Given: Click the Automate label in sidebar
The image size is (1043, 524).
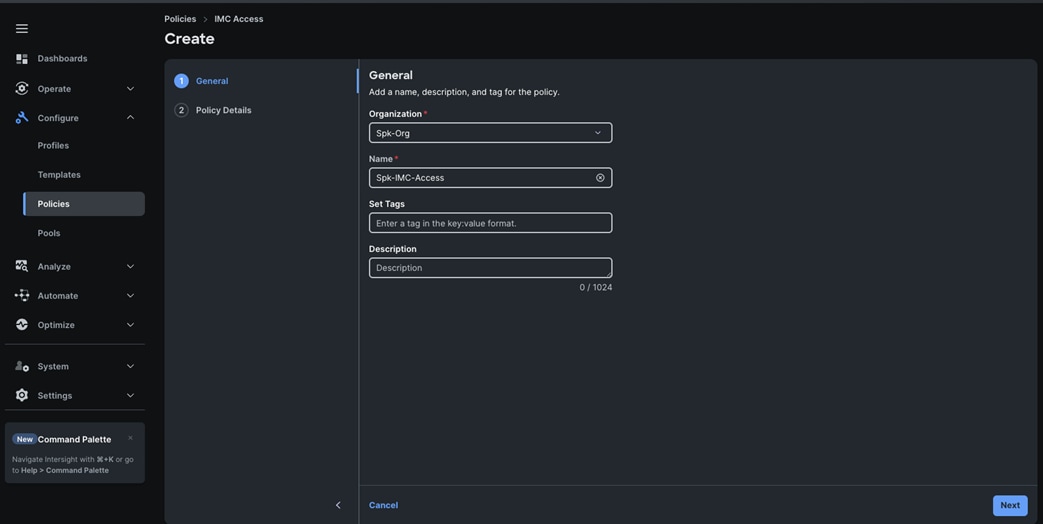Looking at the screenshot, I should 58,296.
